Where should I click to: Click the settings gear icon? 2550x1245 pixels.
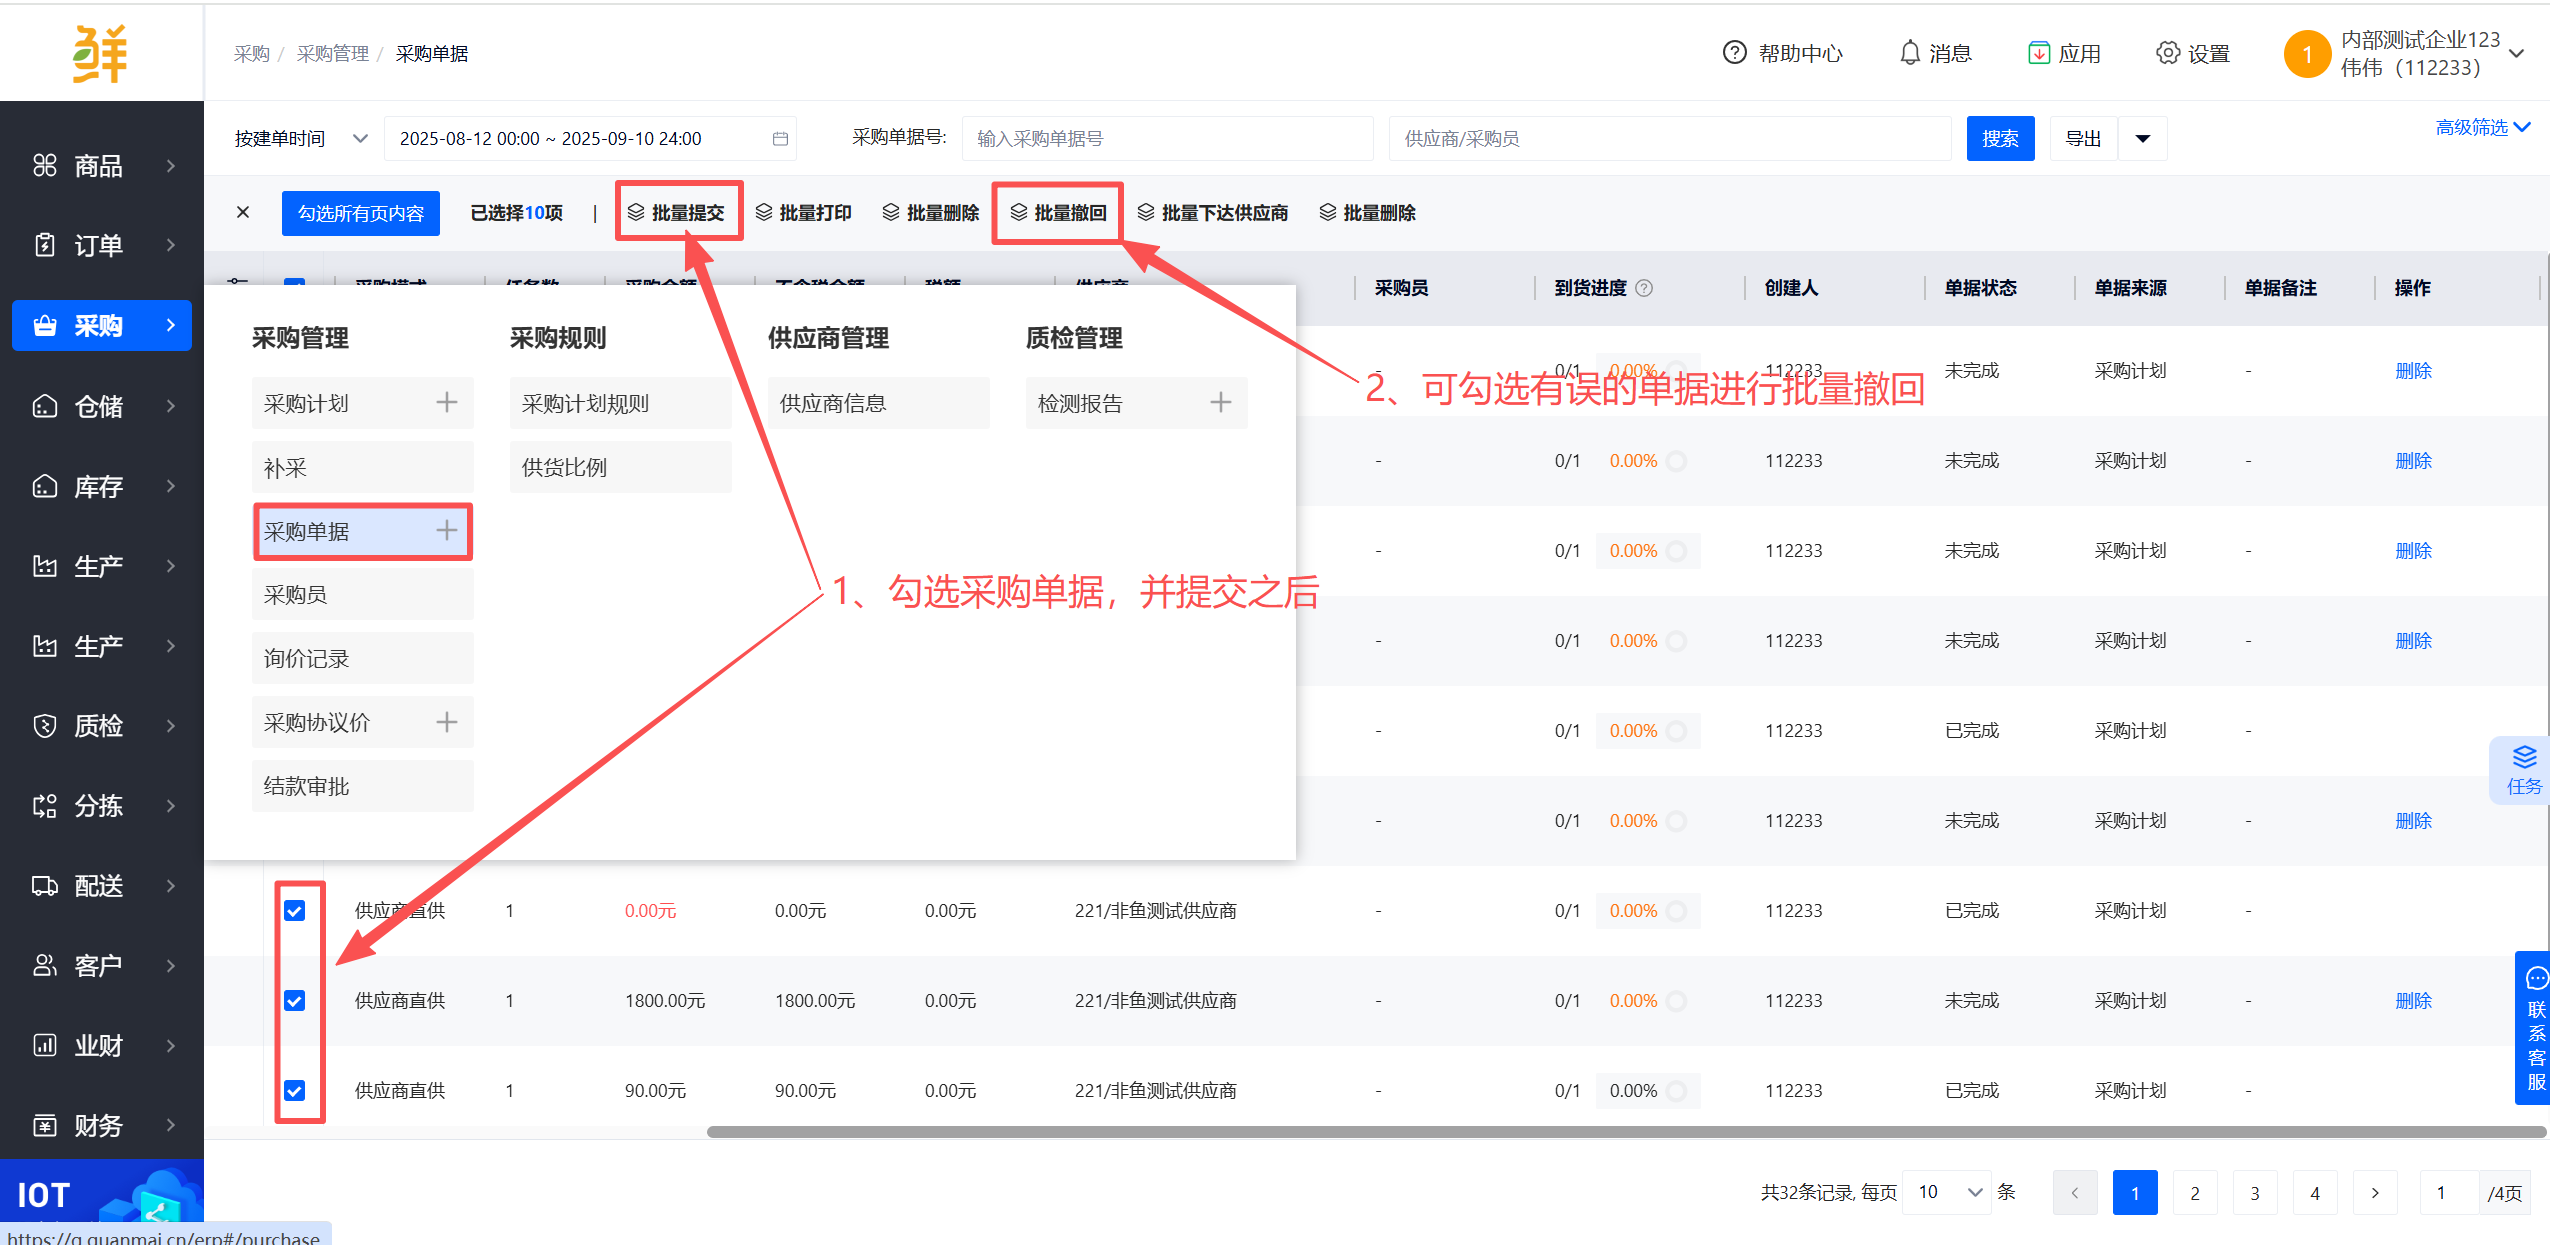pyautogui.click(x=2167, y=53)
